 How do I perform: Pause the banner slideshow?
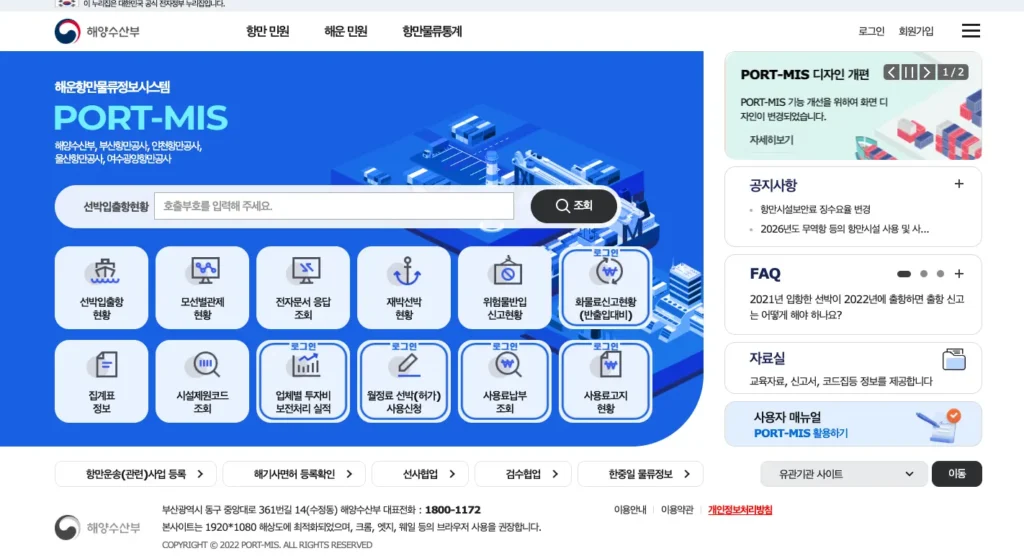coord(909,72)
